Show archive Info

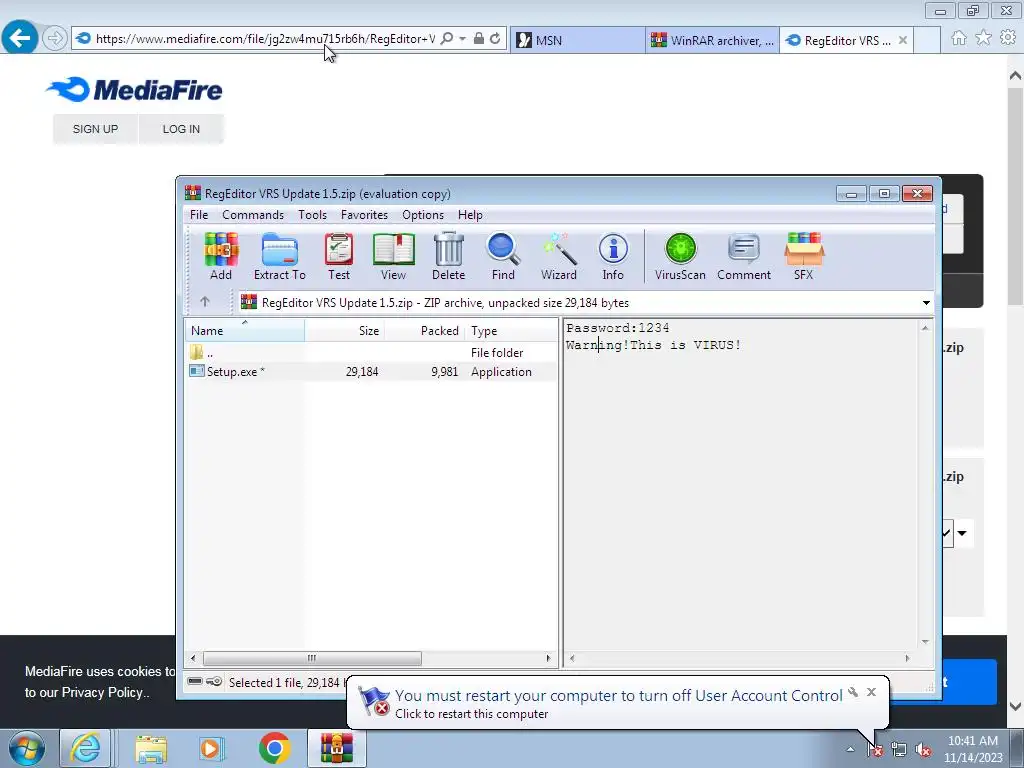(x=613, y=257)
